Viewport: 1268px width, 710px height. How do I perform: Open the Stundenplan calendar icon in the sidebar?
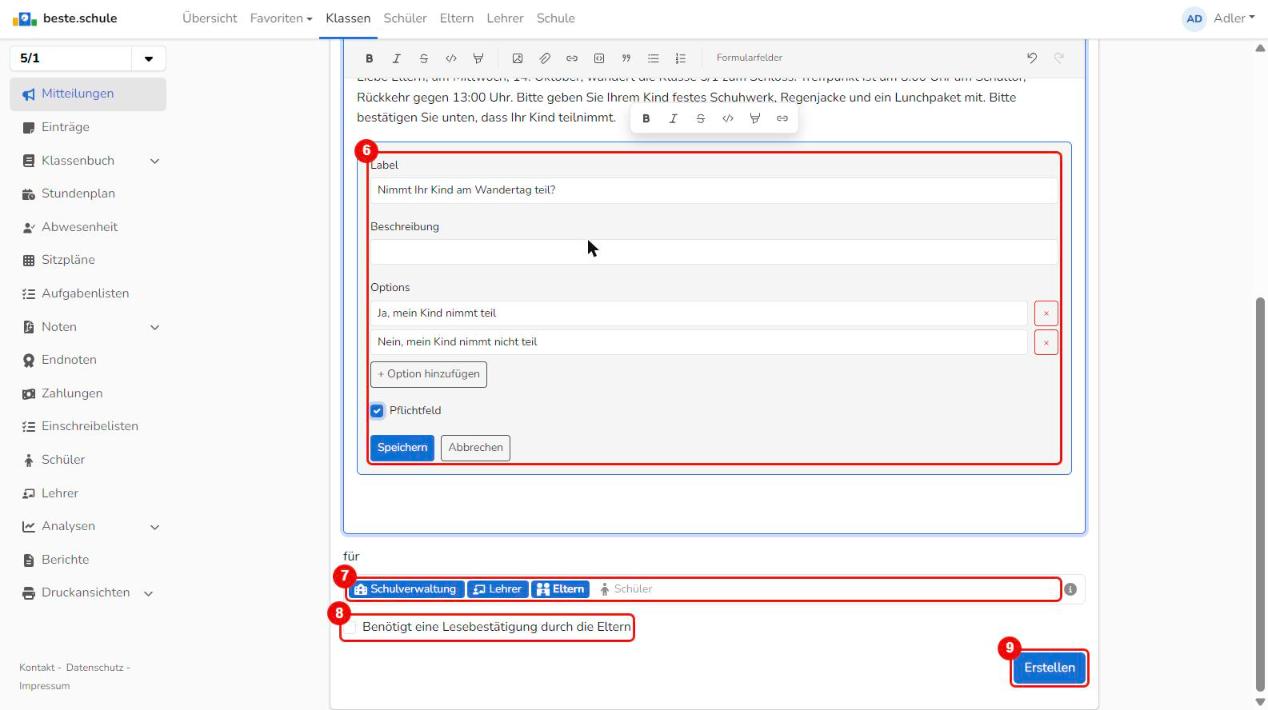point(28,194)
